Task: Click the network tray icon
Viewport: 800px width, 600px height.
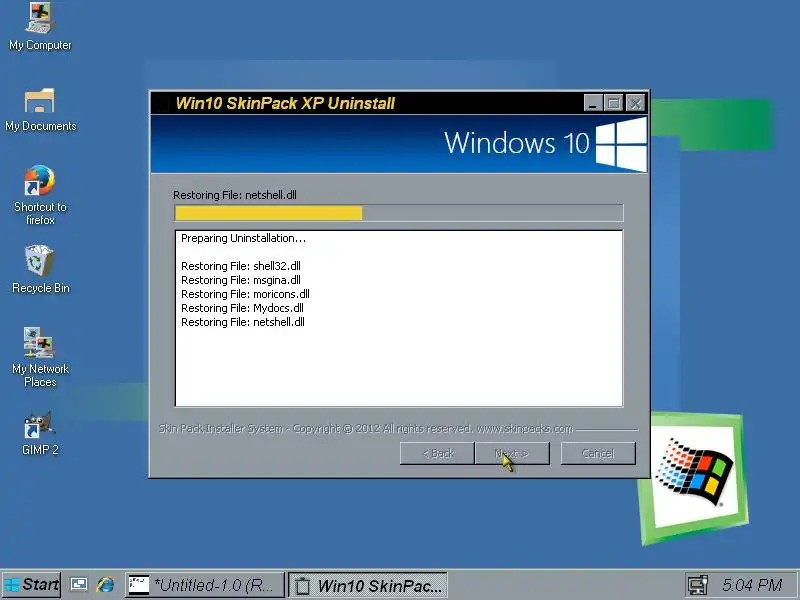Action: tap(697, 585)
